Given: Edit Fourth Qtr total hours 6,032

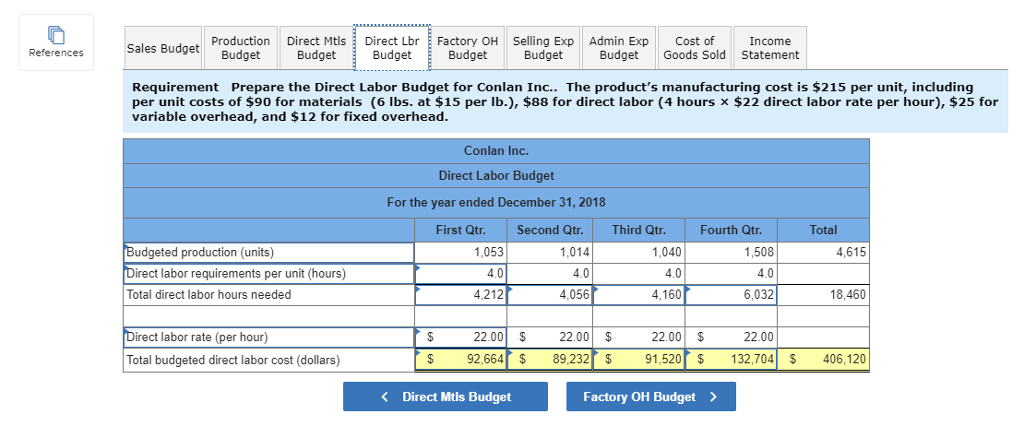Looking at the screenshot, I should [731, 295].
